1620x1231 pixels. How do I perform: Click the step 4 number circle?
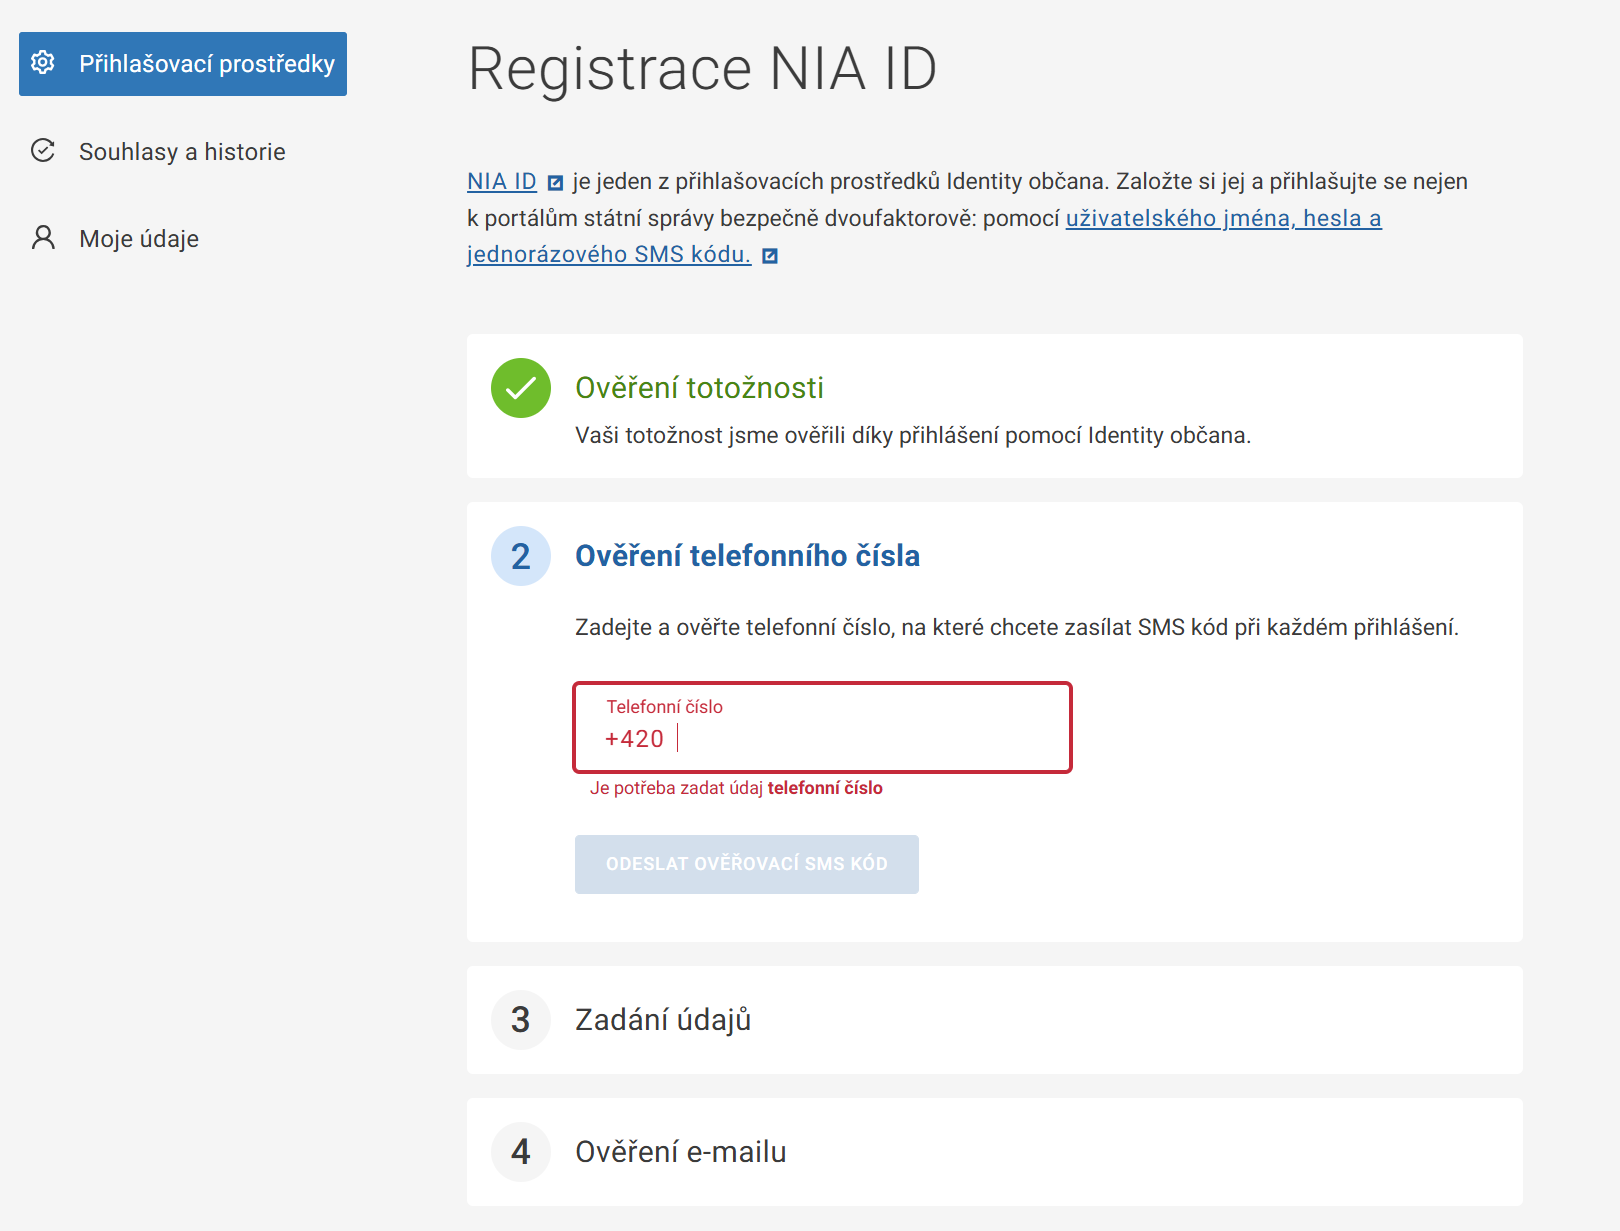click(521, 1152)
